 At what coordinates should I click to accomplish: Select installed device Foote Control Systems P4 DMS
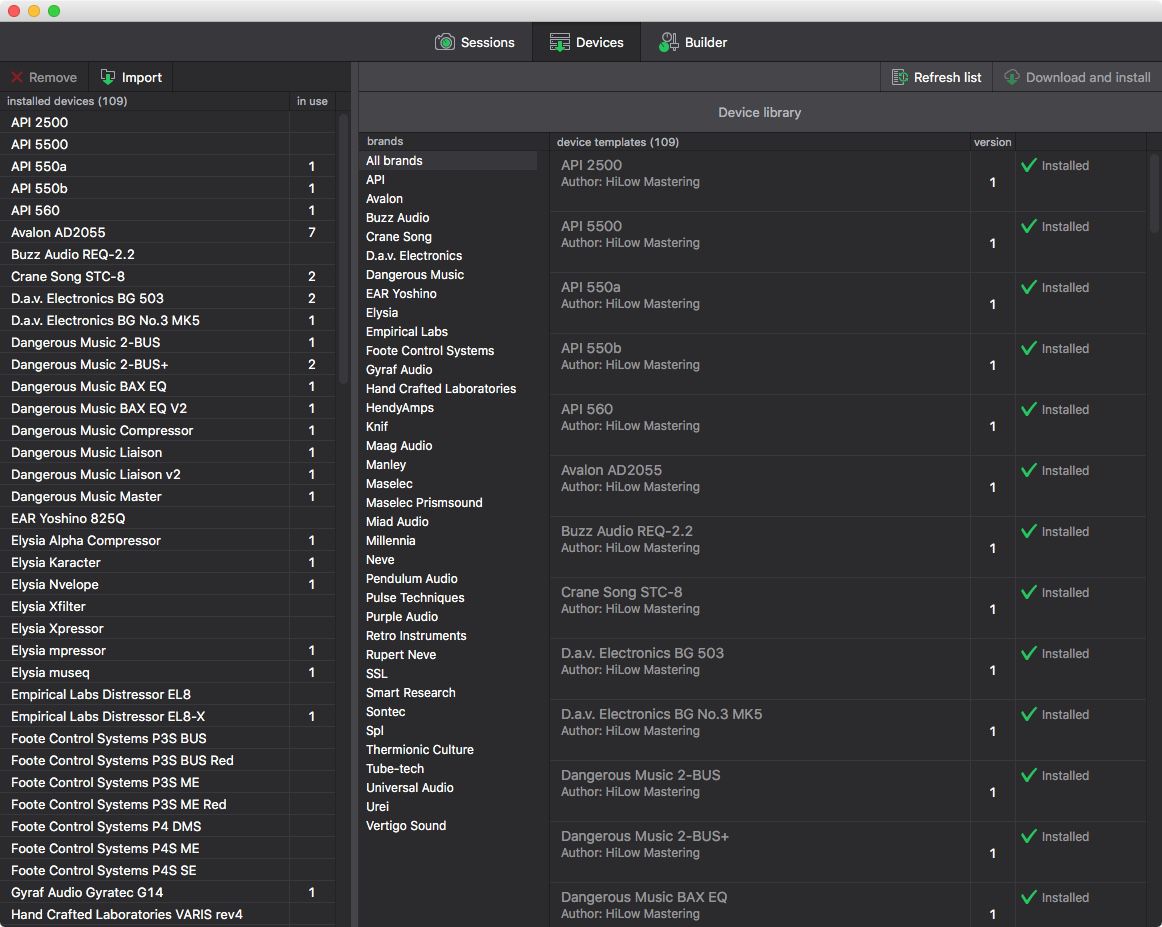click(167, 826)
